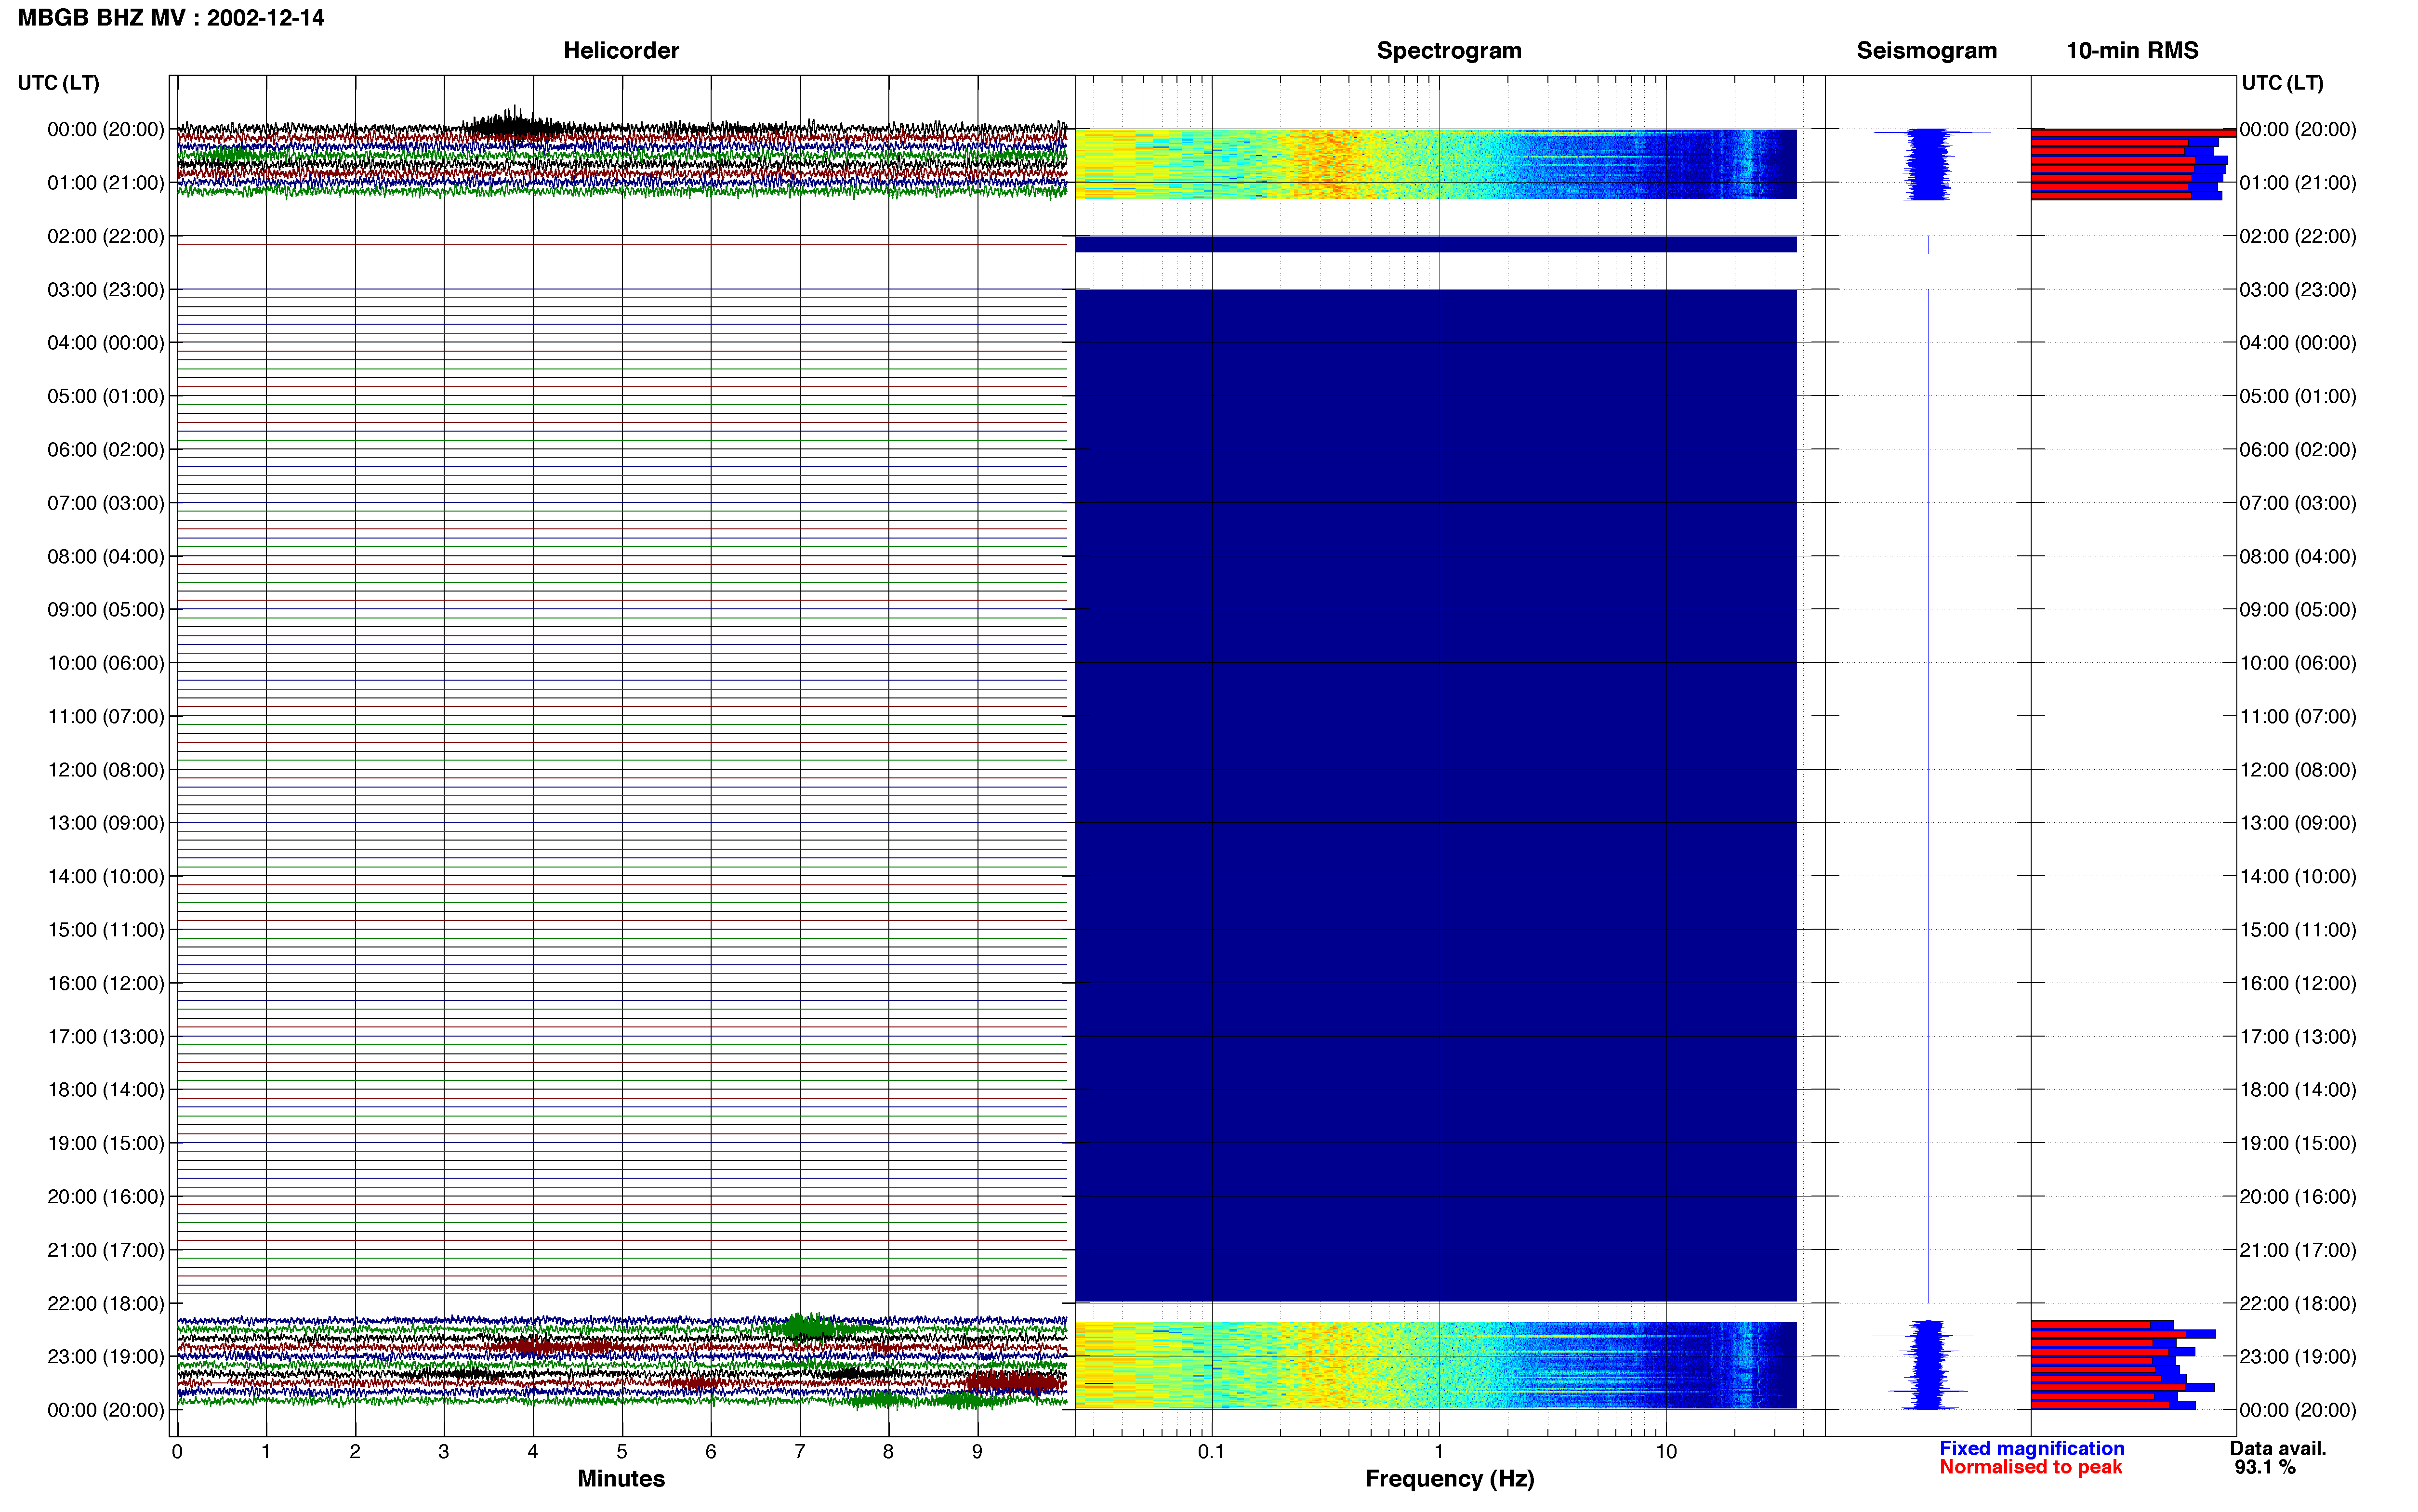
Task: Click the left '12:00 (08:00)' time label
Action: coord(106,770)
